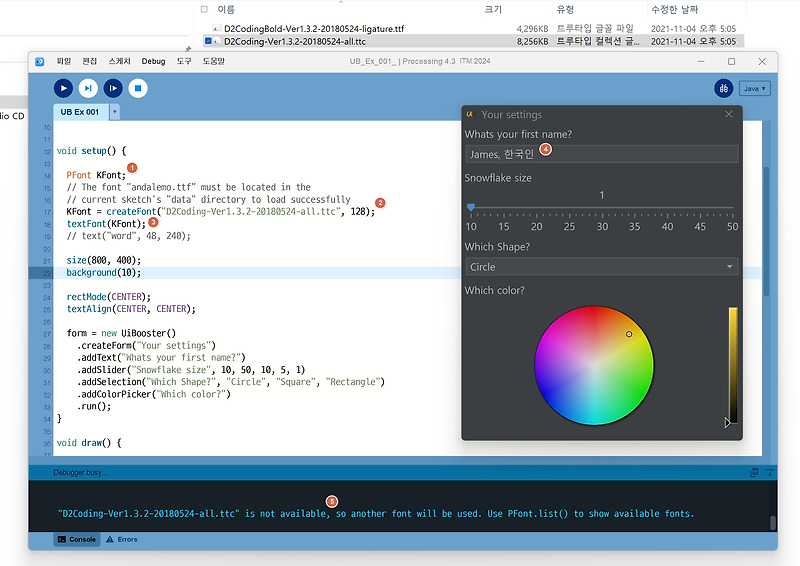Select D2Coding-Ver1.3.2-20180524-all.ttc file in Explorer
The width and height of the screenshot is (800, 566).
coord(294,41)
